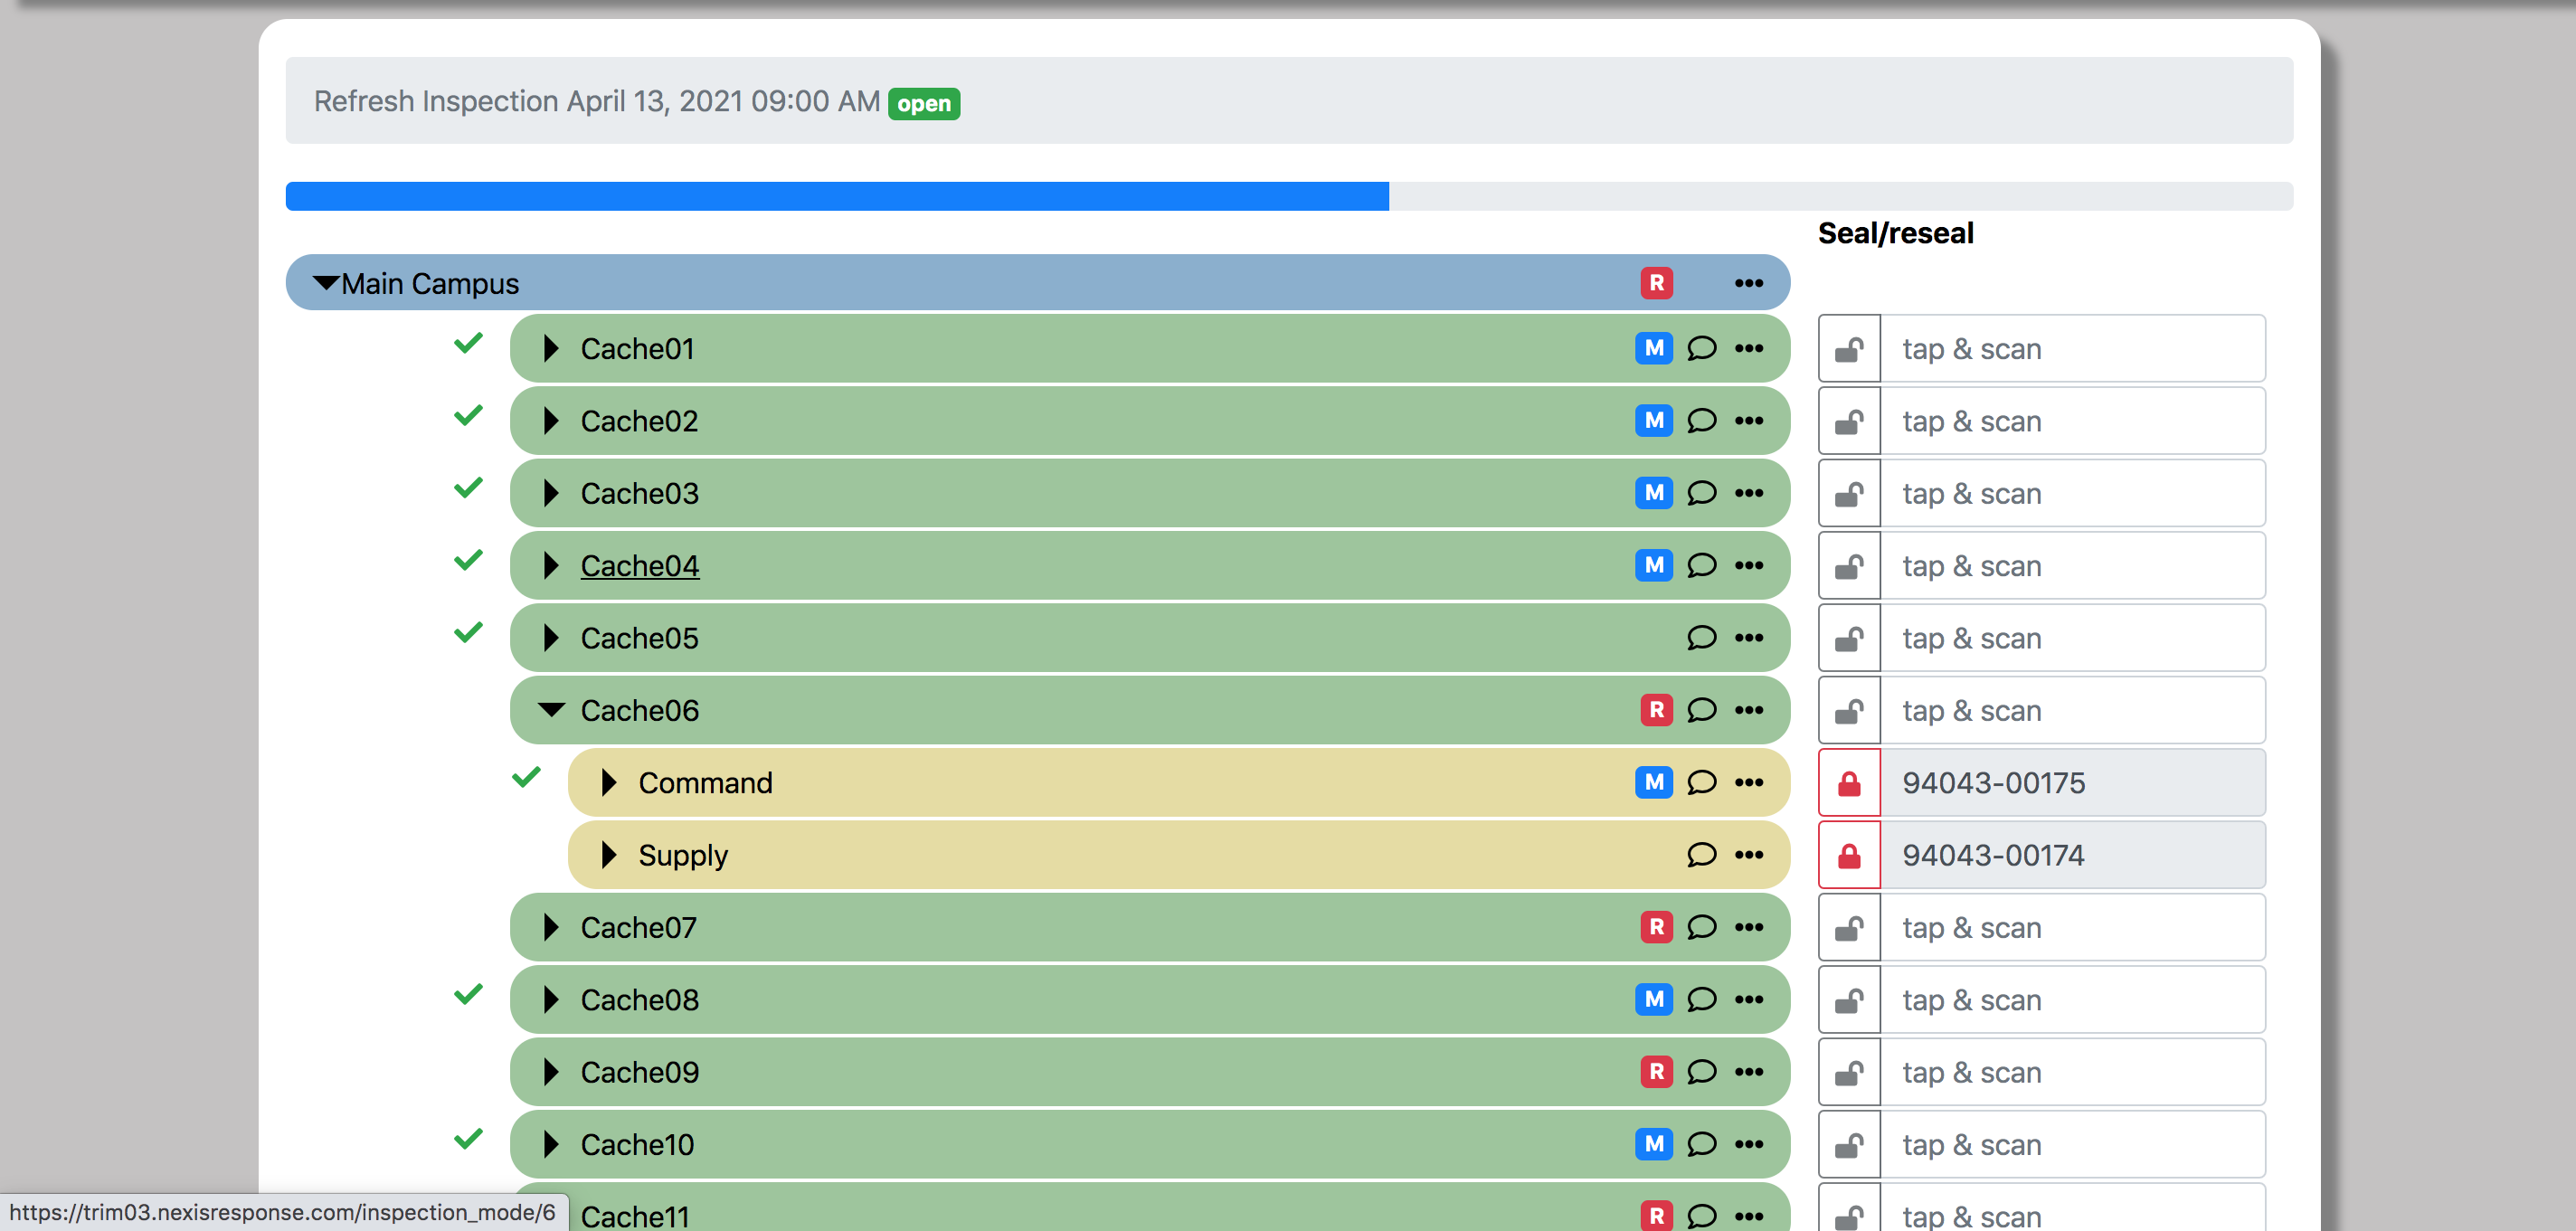Expand the Cache04 row
Screen dimensions: 2576x1231
[551, 565]
